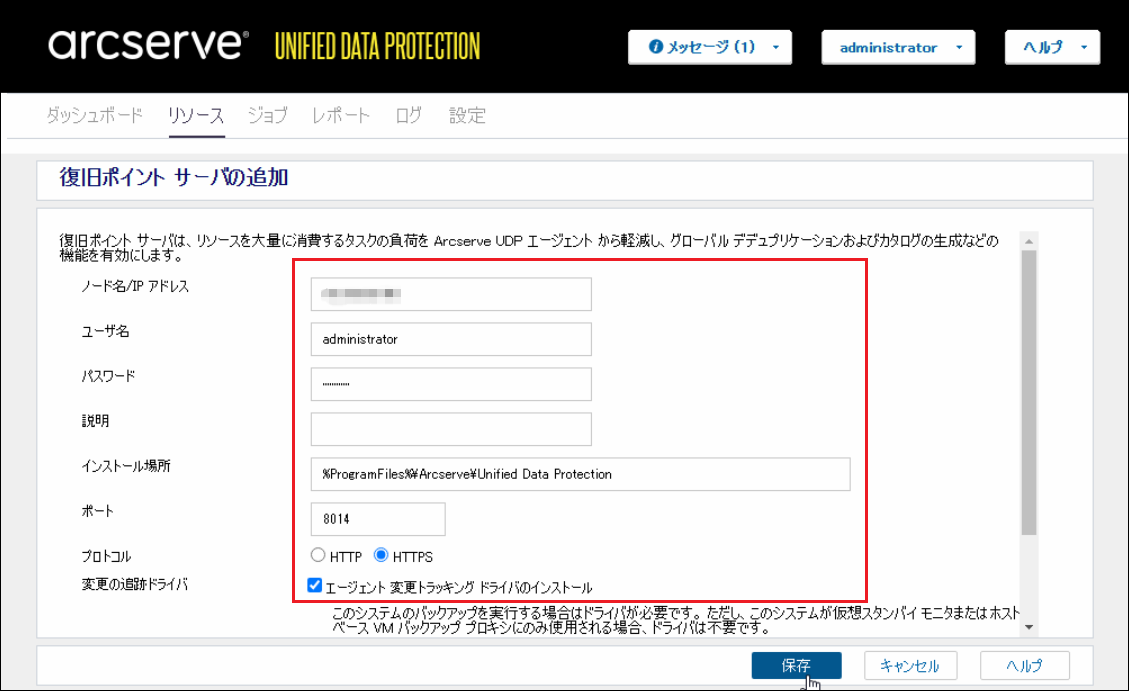Click the 復旧ポイント サーバの追加 heading
Screen dimensions: 1129x691
[174, 177]
